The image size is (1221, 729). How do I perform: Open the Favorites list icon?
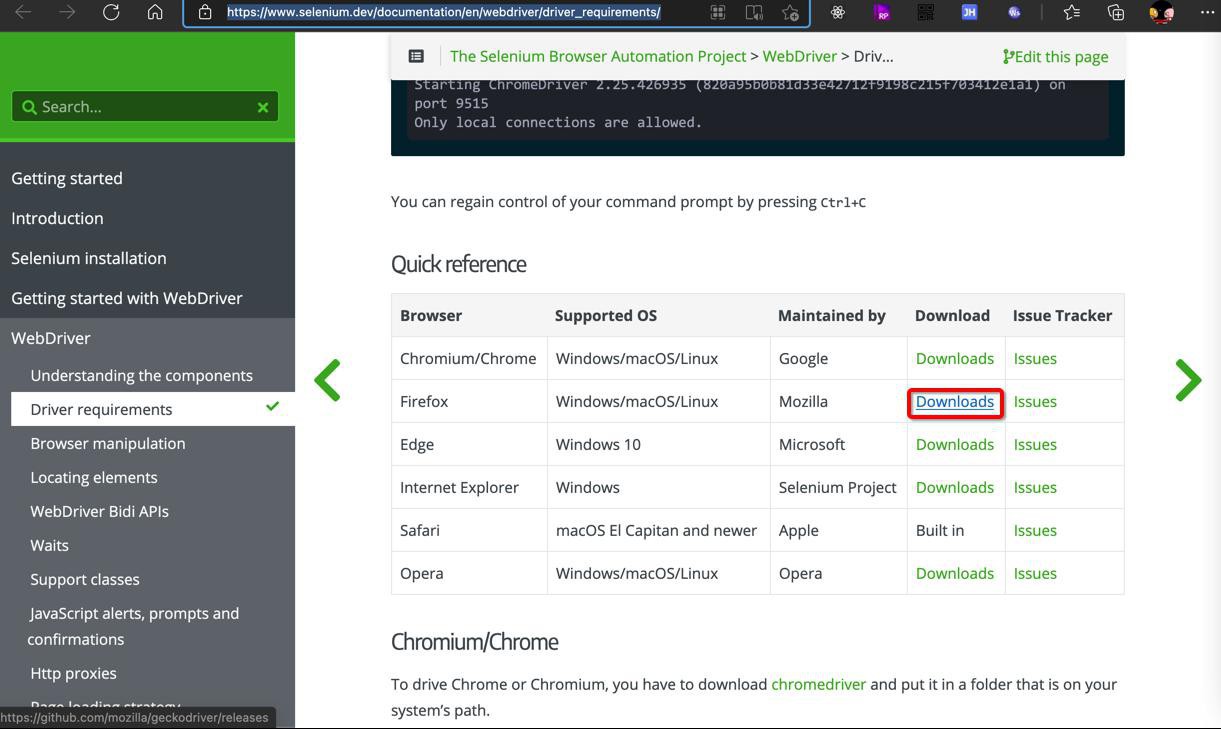(1072, 12)
